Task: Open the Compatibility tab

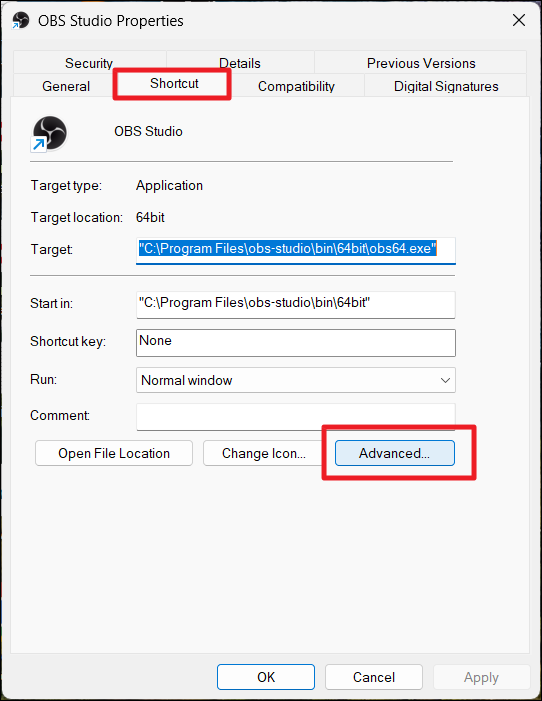Action: [296, 86]
